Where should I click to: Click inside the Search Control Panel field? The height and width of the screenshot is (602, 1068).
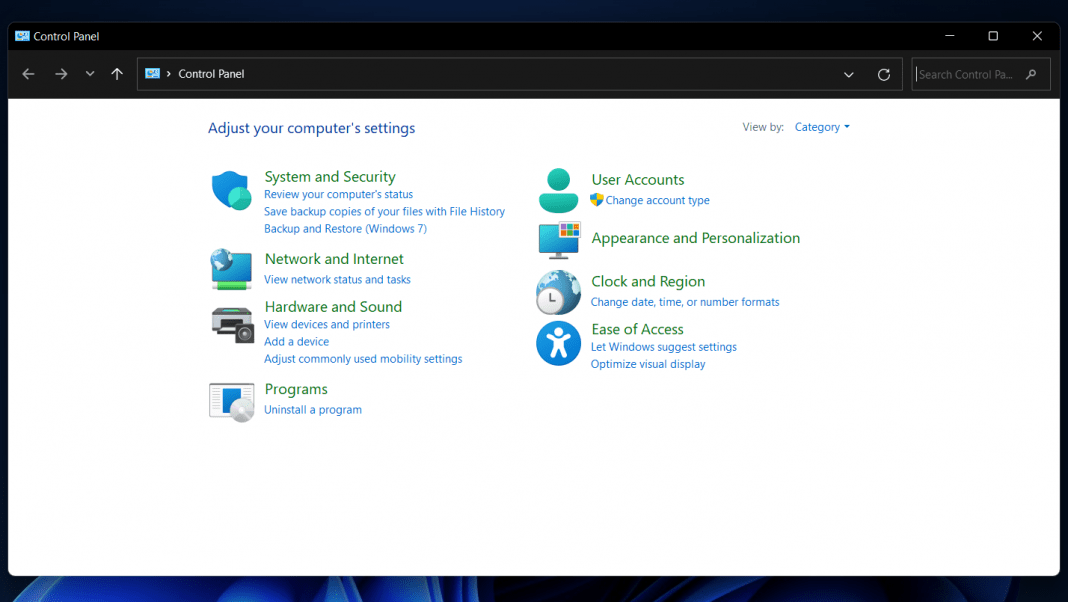[970, 73]
